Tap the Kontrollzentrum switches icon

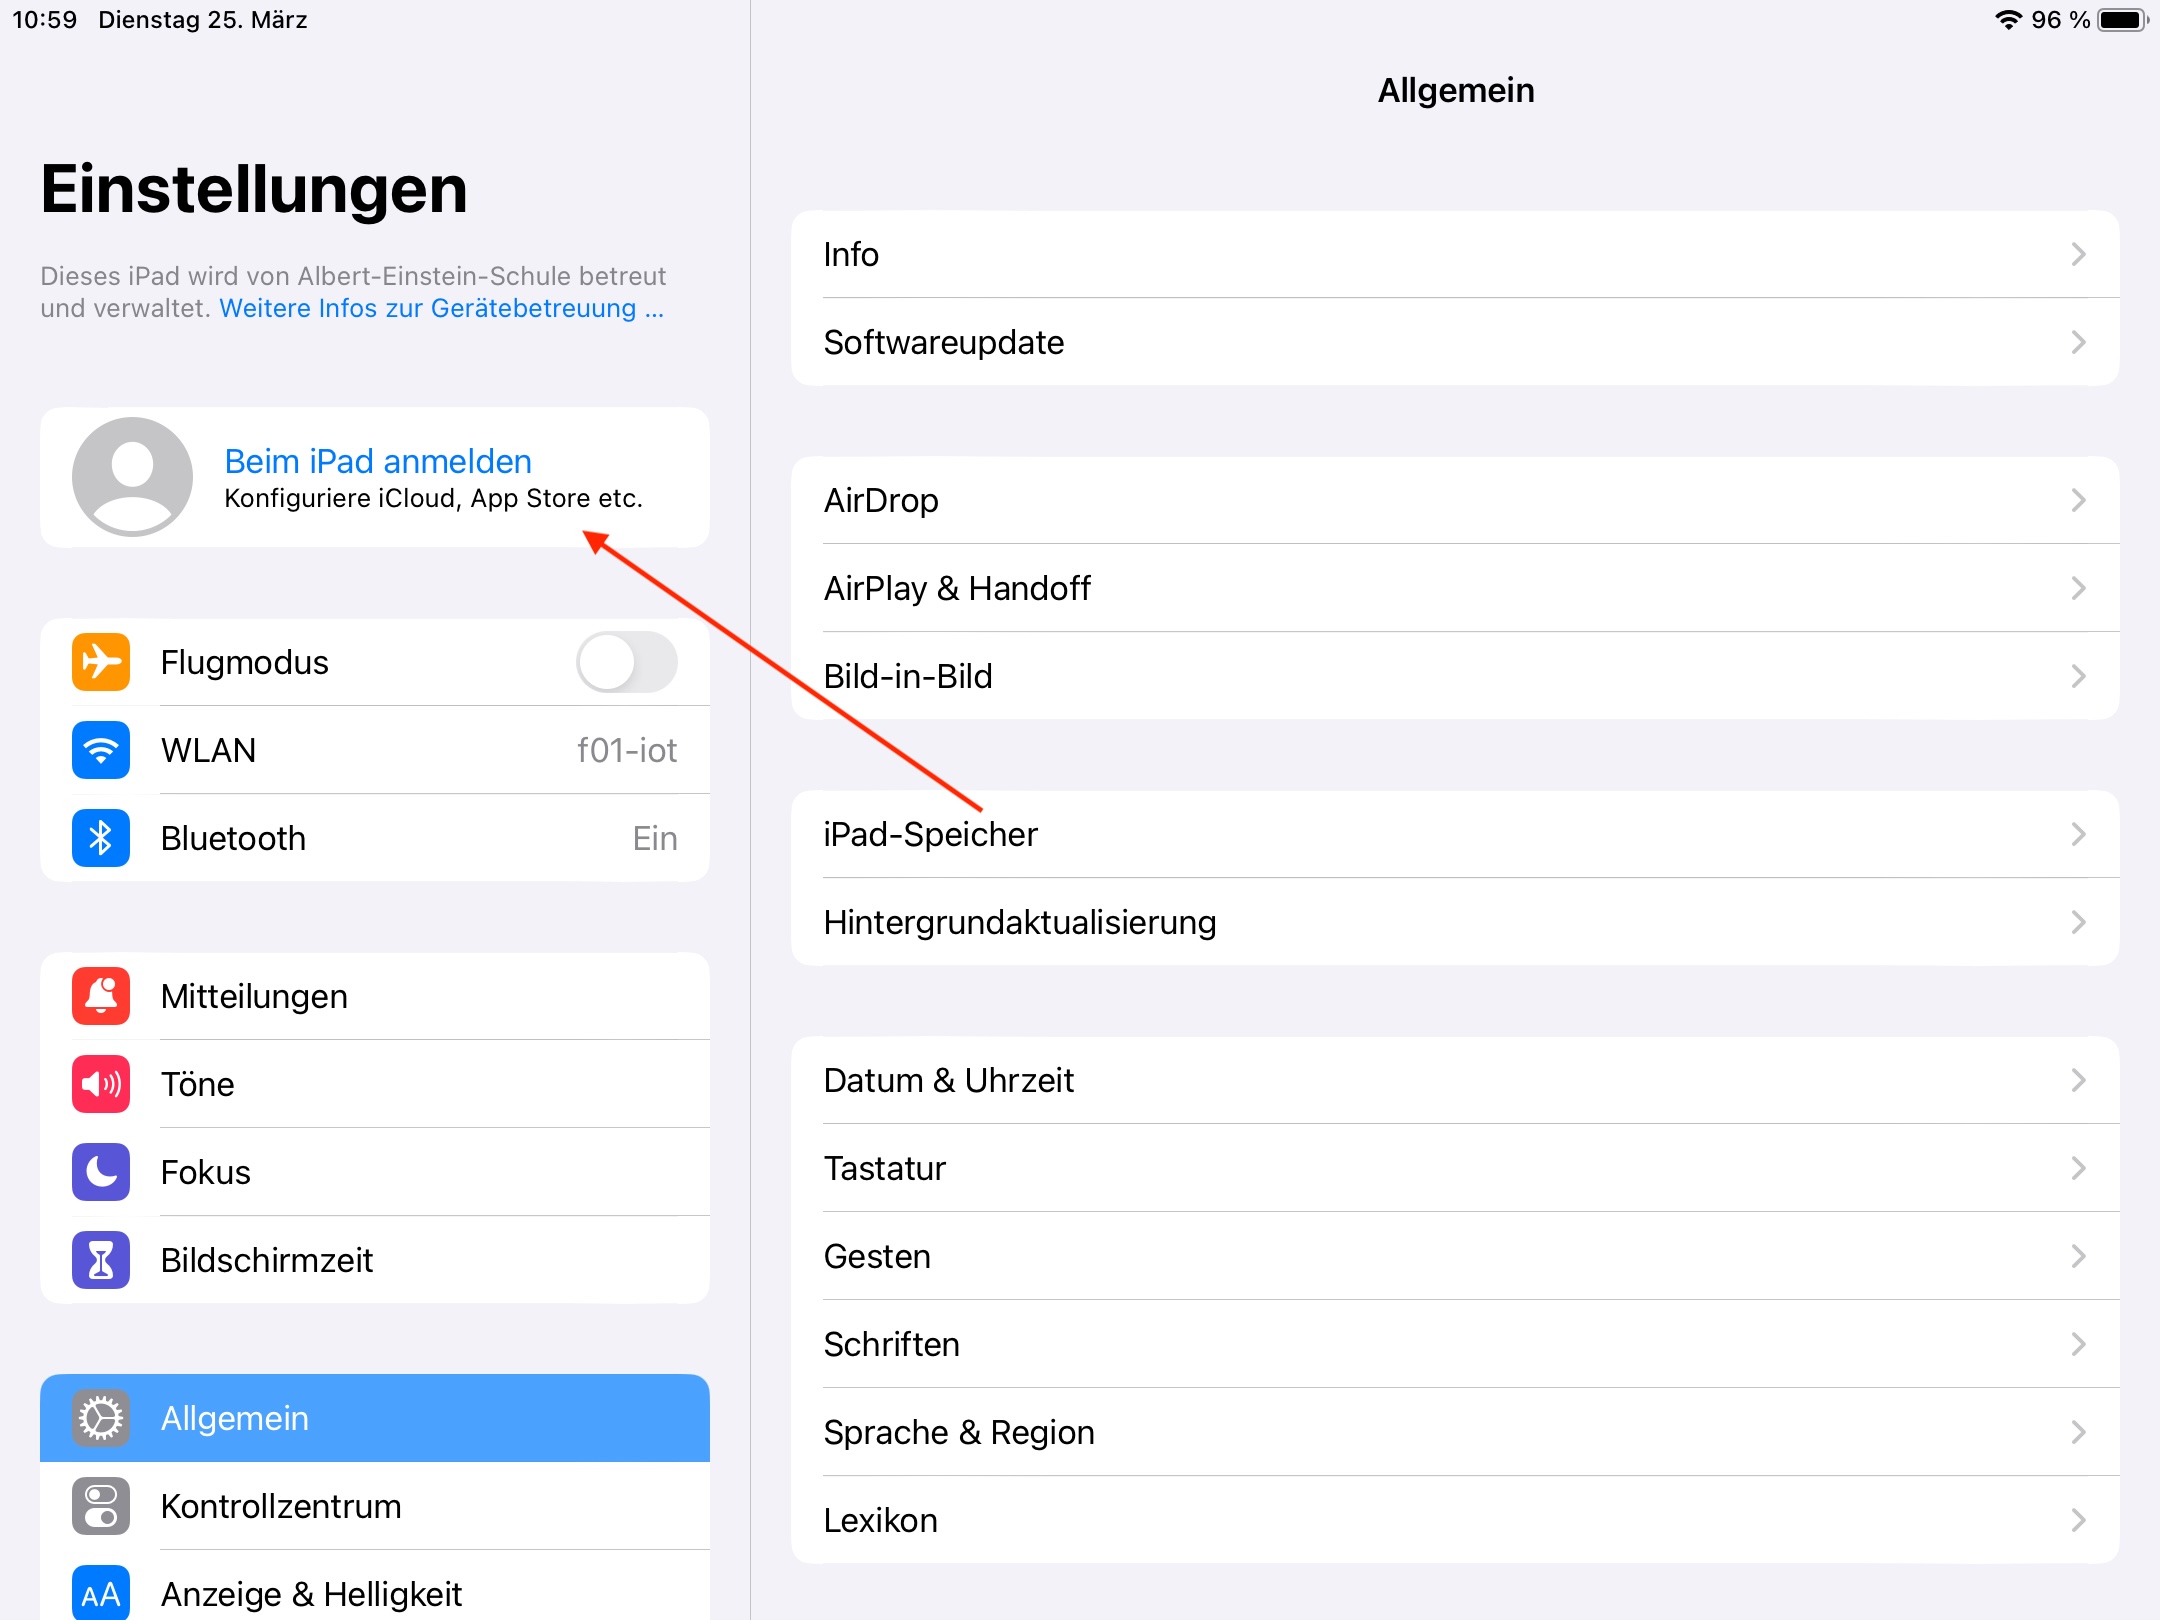[x=101, y=1506]
